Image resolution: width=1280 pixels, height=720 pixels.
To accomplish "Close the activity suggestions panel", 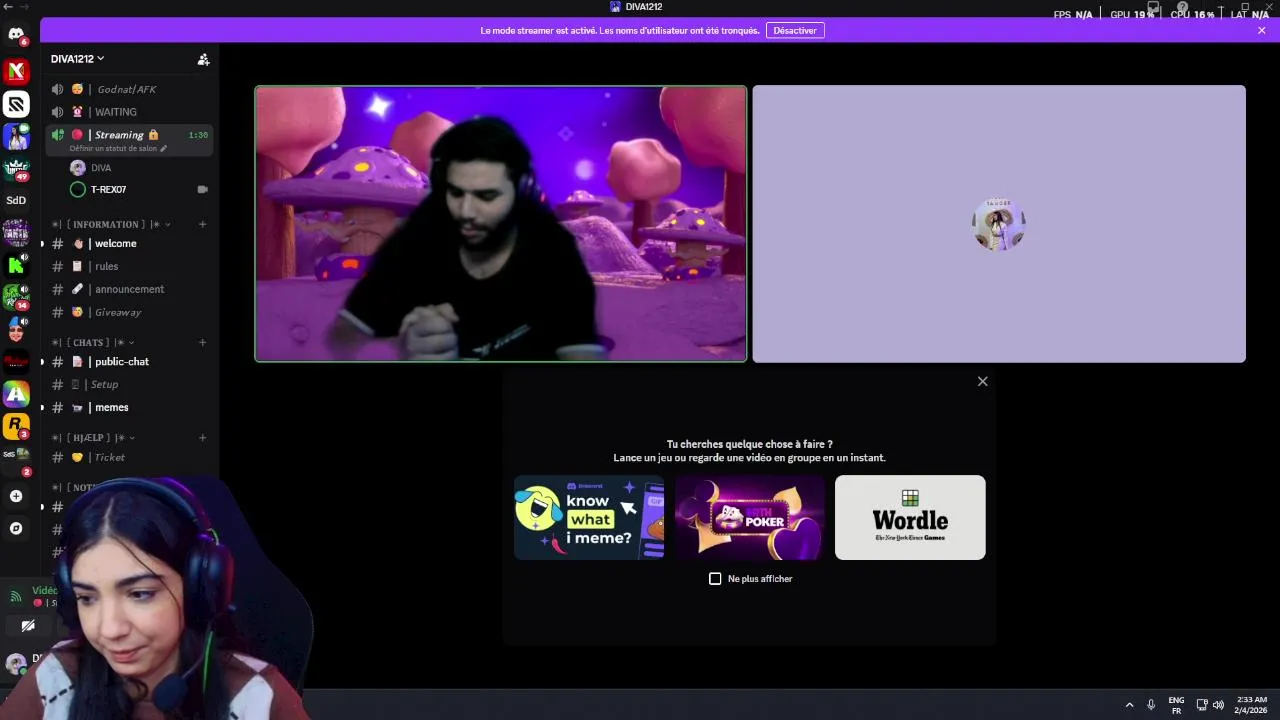I will pyautogui.click(x=982, y=382).
